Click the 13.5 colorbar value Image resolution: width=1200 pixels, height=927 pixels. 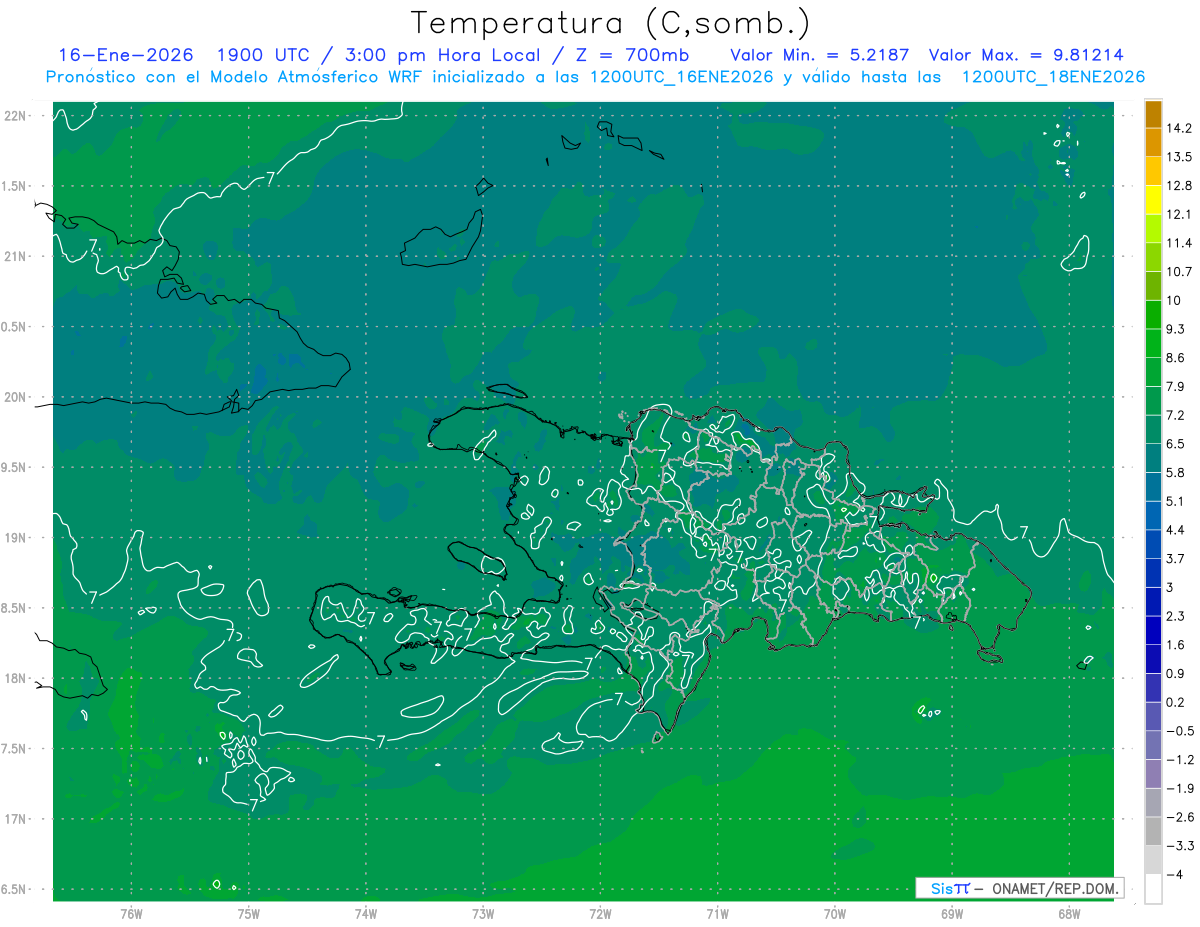(1180, 157)
